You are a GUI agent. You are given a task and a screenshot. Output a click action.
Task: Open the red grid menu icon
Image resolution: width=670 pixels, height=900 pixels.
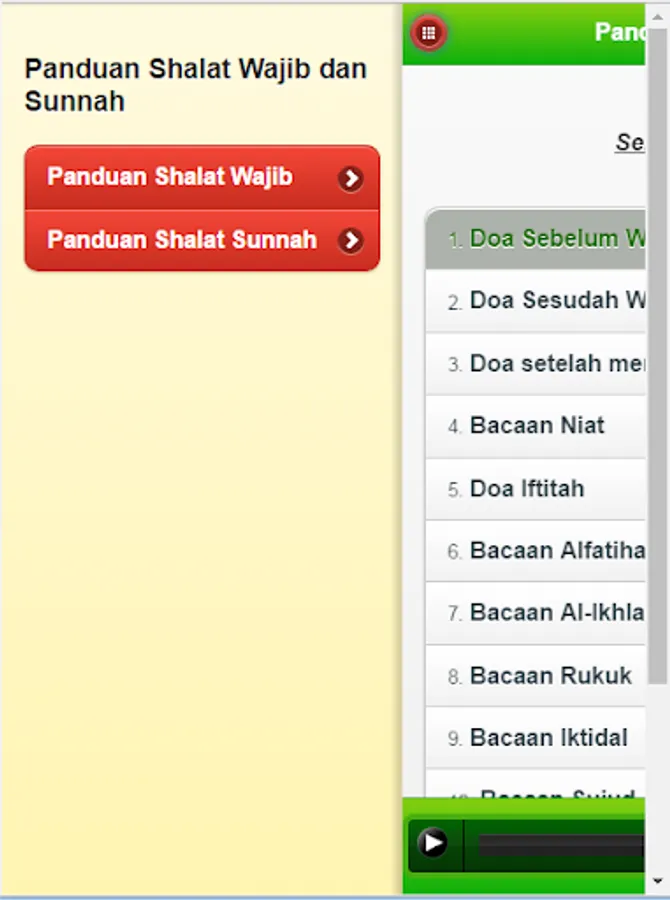[429, 33]
